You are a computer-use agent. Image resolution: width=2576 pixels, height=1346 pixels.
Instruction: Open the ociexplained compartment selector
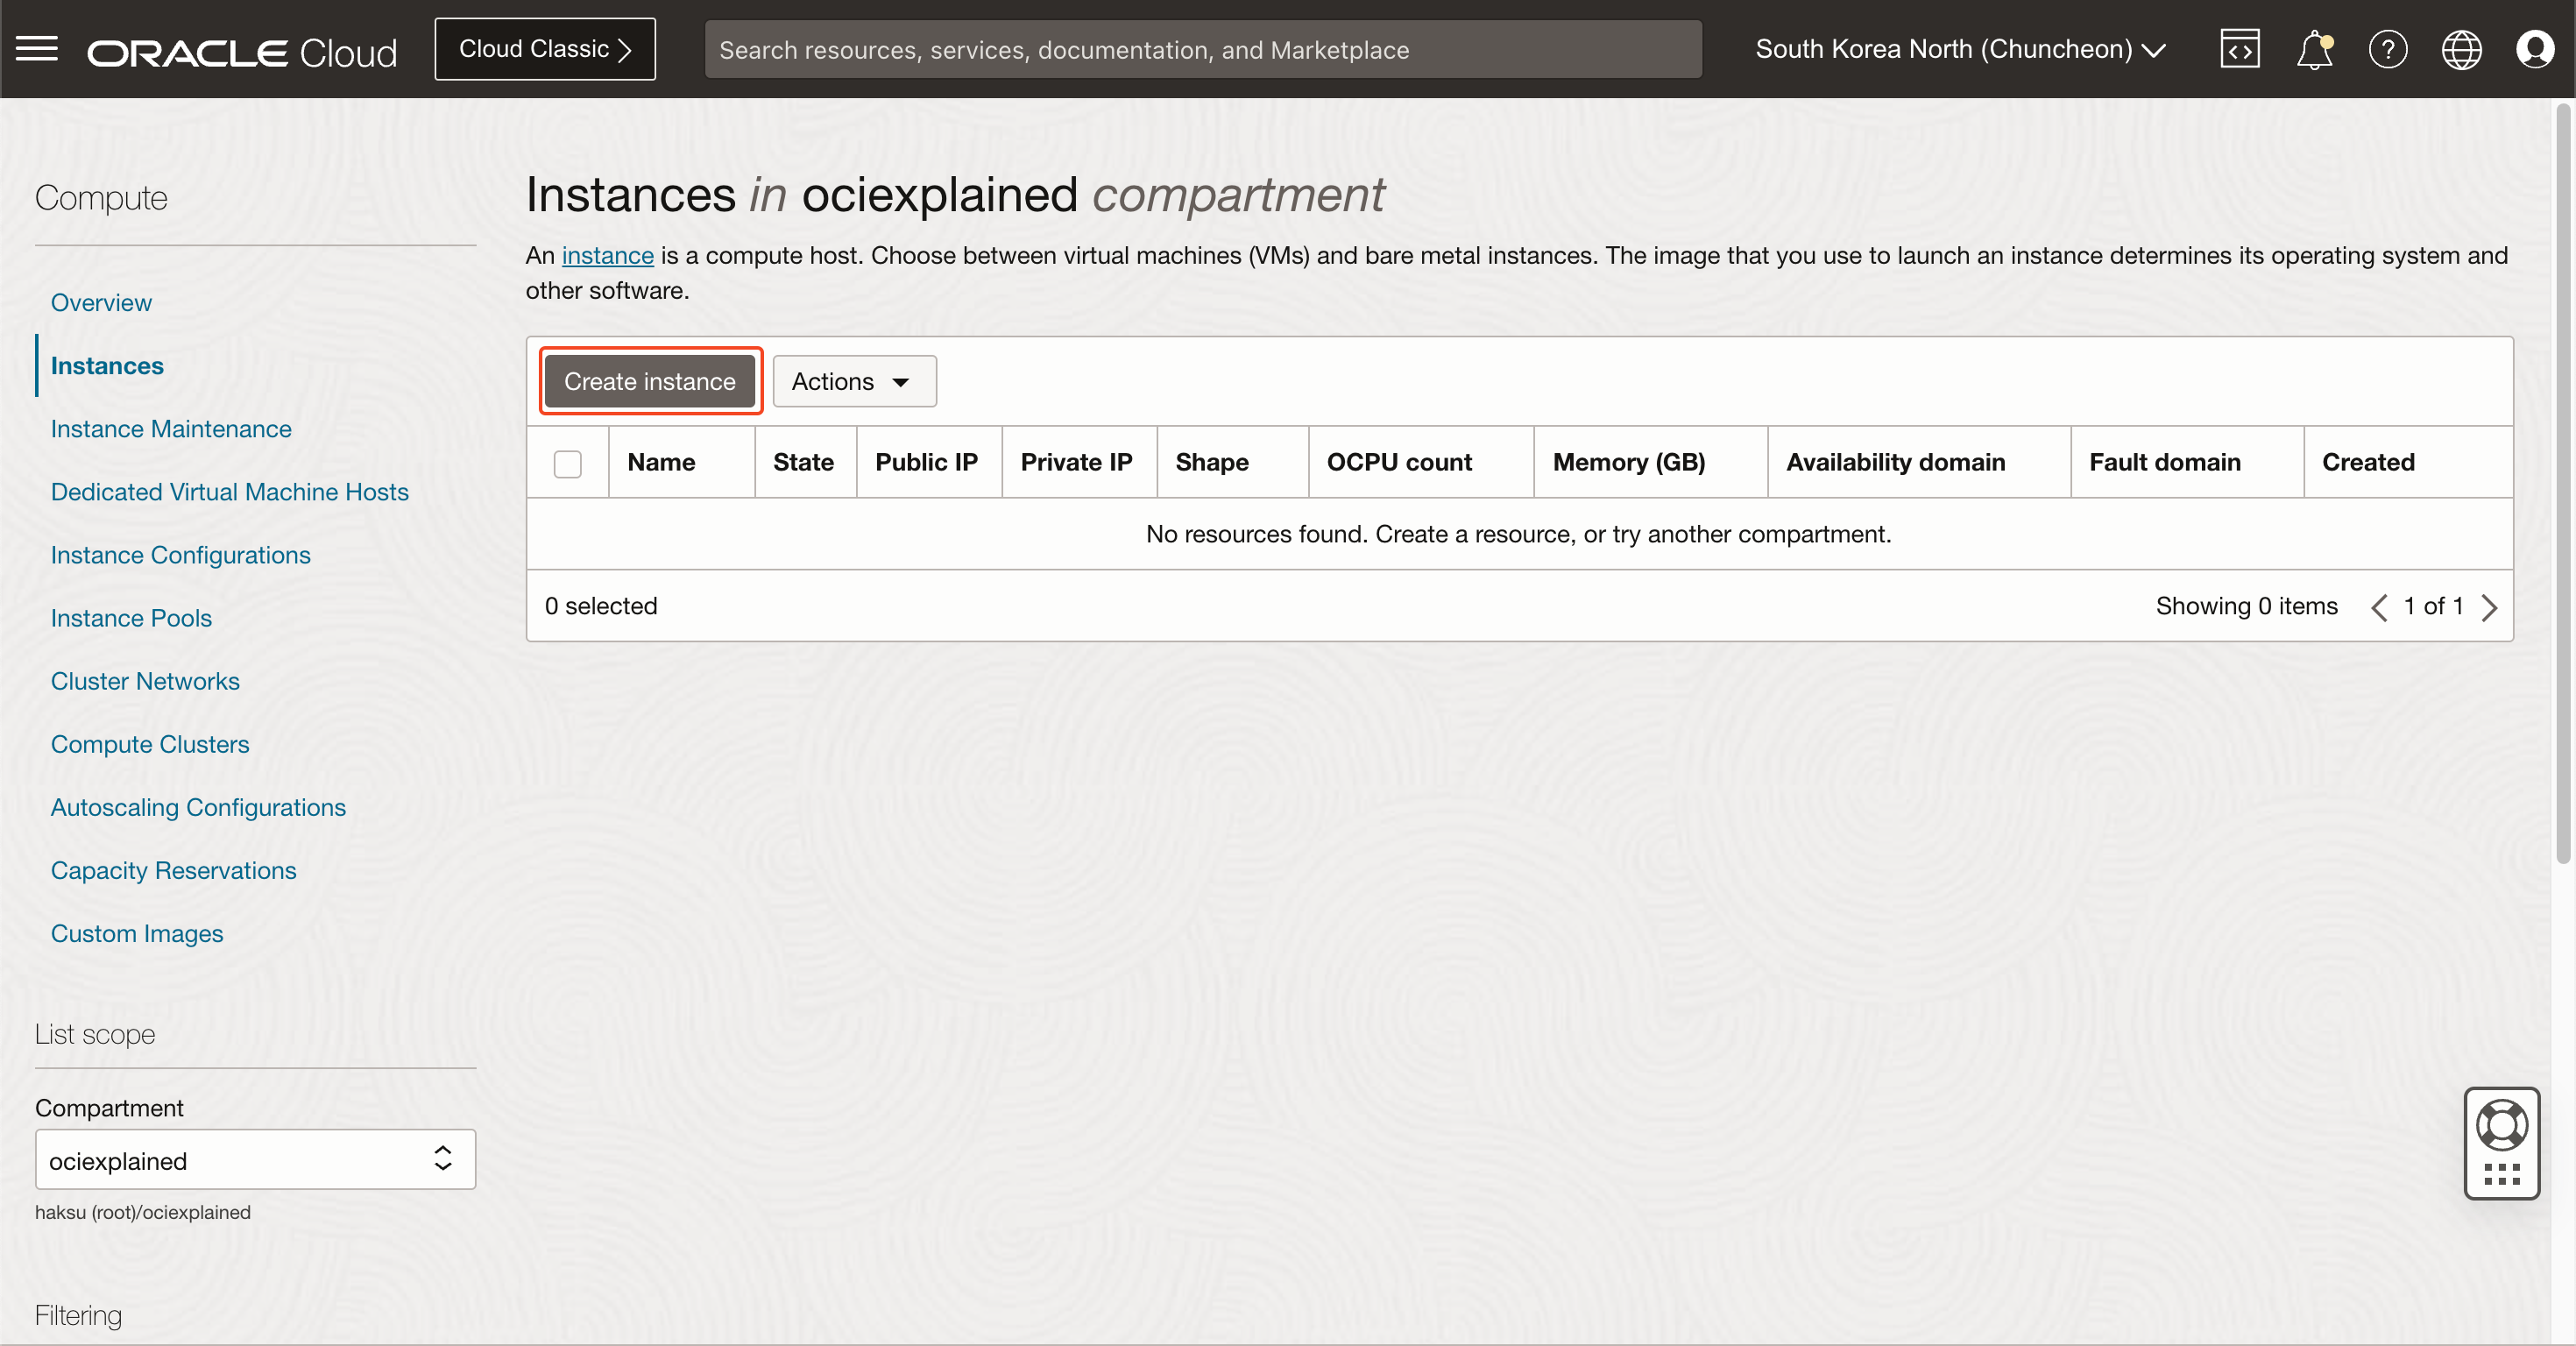pyautogui.click(x=255, y=1160)
